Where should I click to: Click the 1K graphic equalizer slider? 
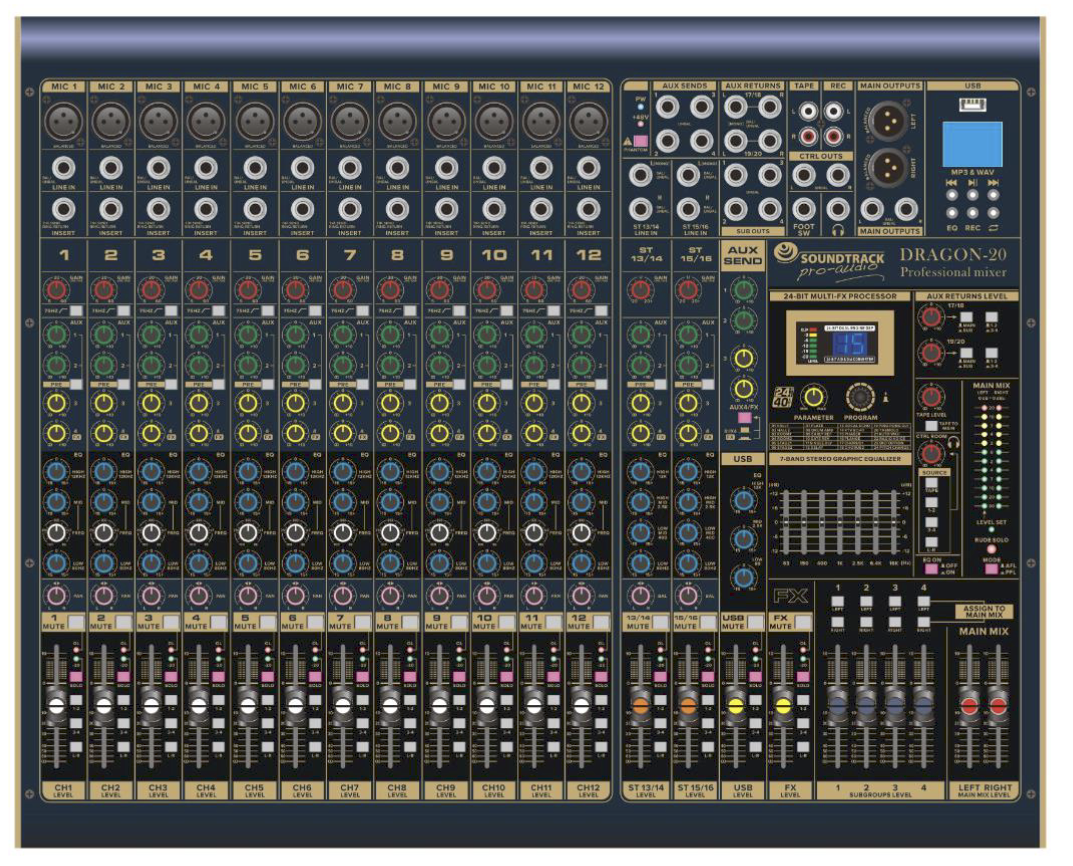[x=839, y=523]
